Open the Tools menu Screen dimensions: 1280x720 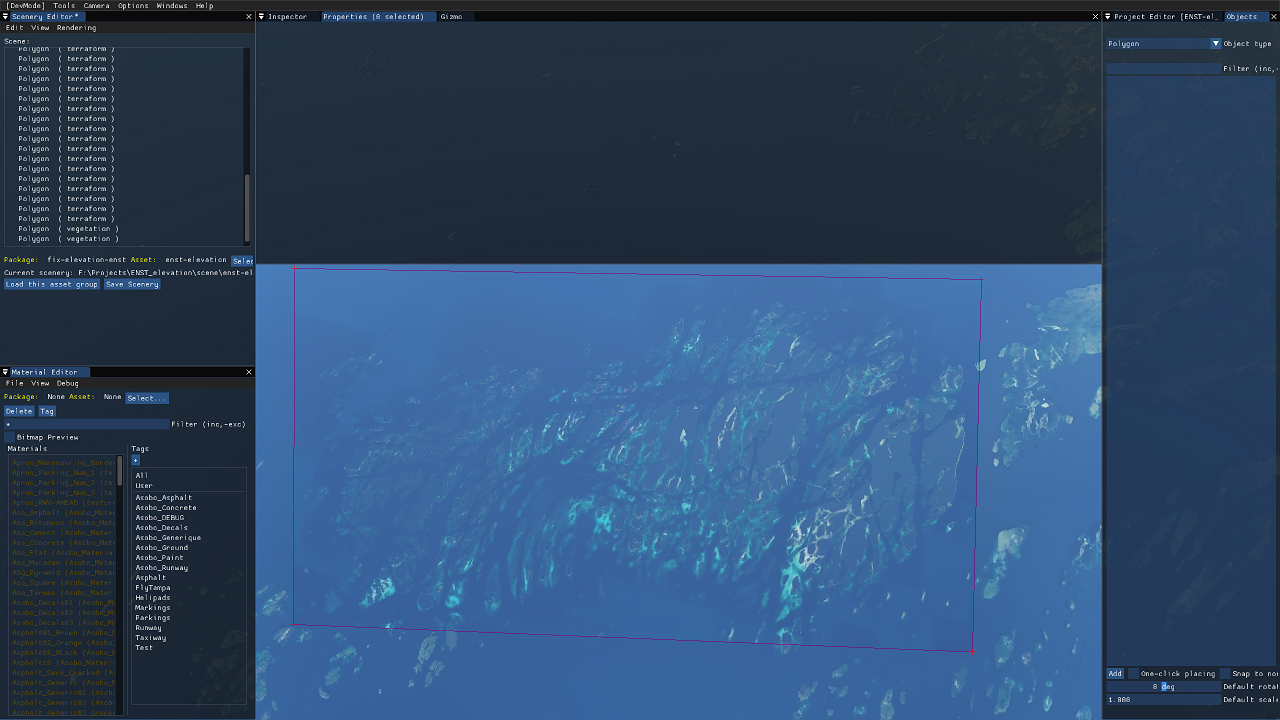click(x=64, y=6)
